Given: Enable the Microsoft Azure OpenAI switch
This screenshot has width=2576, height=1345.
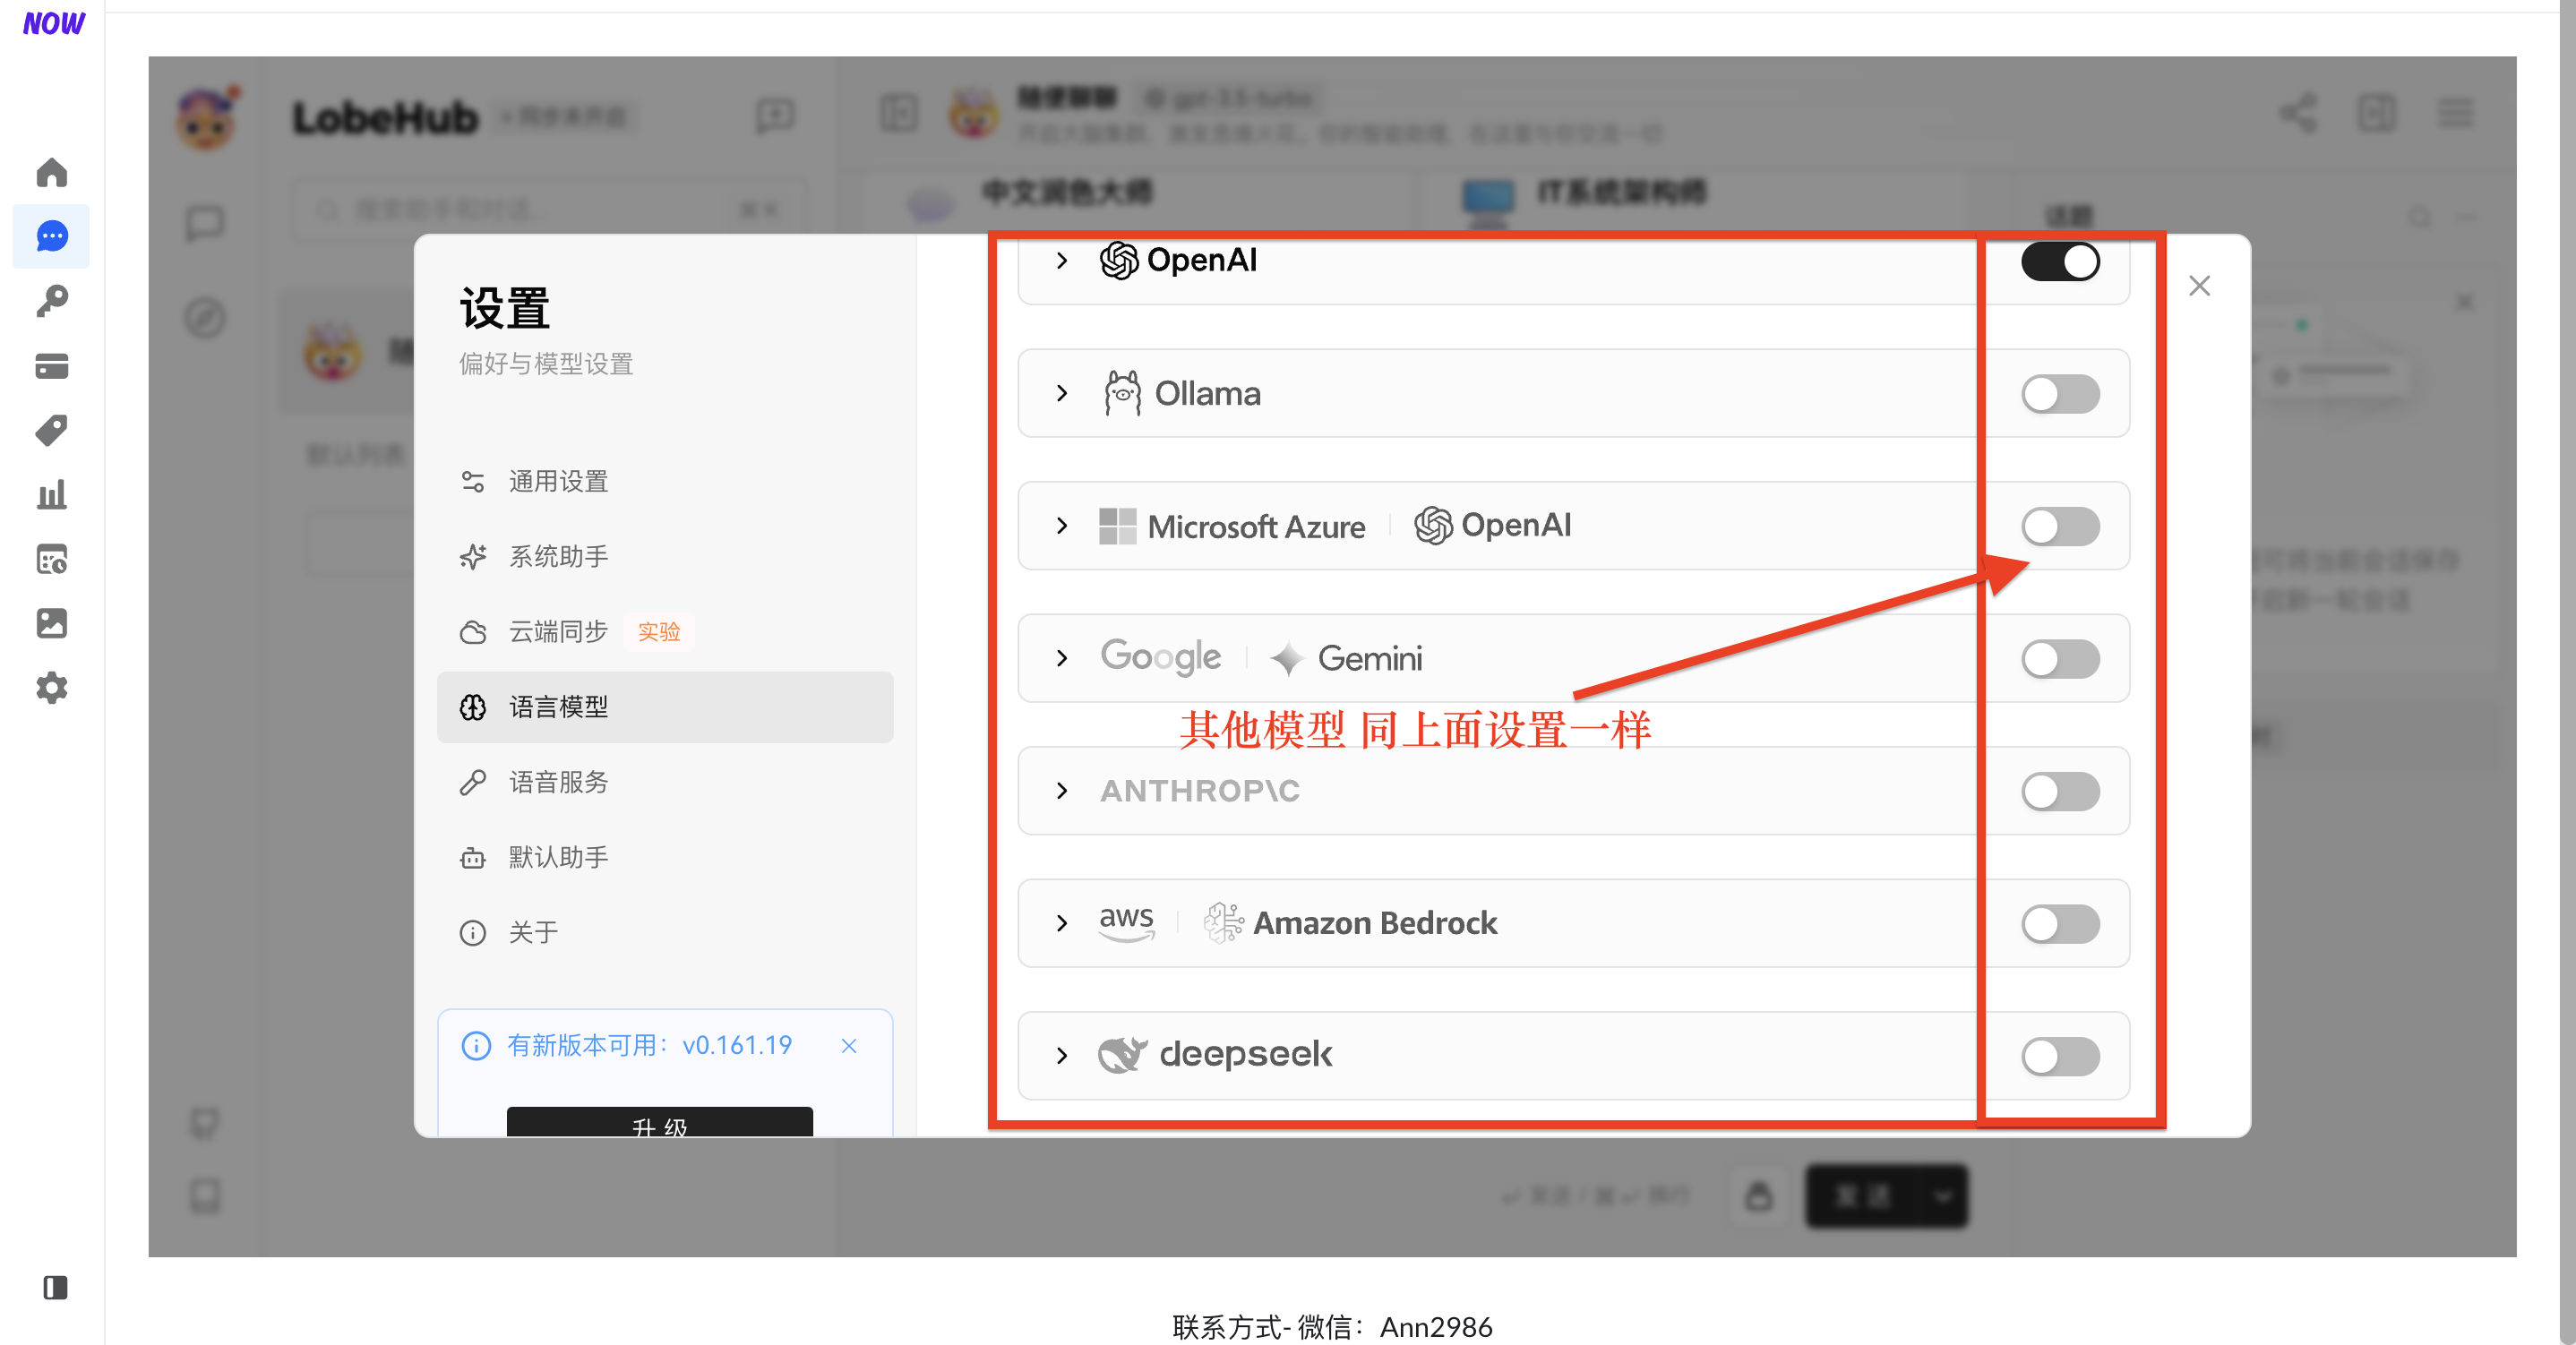Looking at the screenshot, I should tap(2060, 526).
